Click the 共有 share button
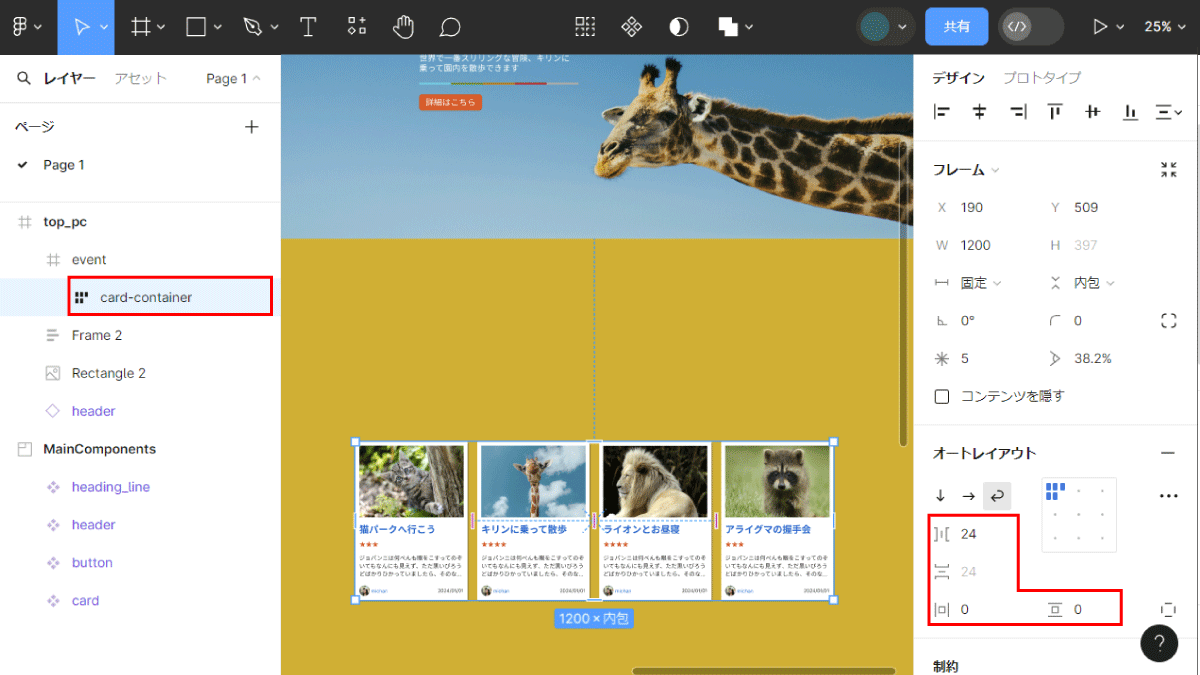Viewport: 1200px width, 675px height. pyautogui.click(x=957, y=27)
